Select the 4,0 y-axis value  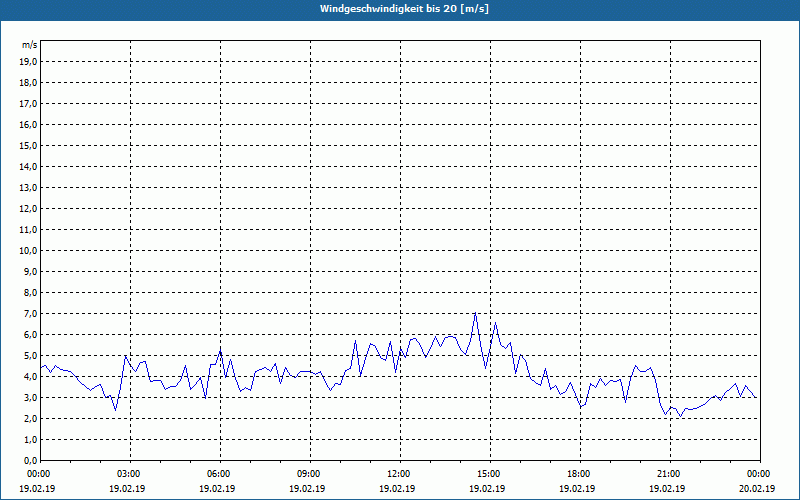[31, 377]
